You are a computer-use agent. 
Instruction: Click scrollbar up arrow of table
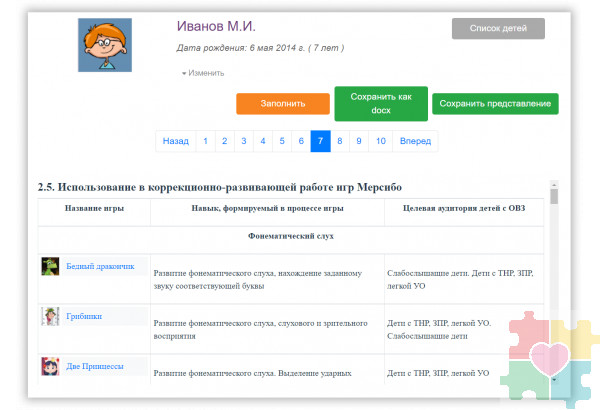coord(555,185)
